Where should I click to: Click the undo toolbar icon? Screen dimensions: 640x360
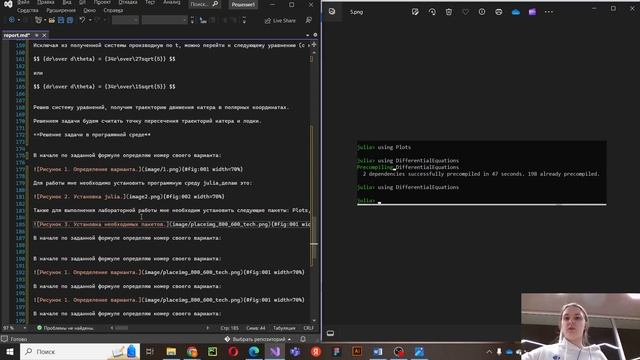[82, 20]
